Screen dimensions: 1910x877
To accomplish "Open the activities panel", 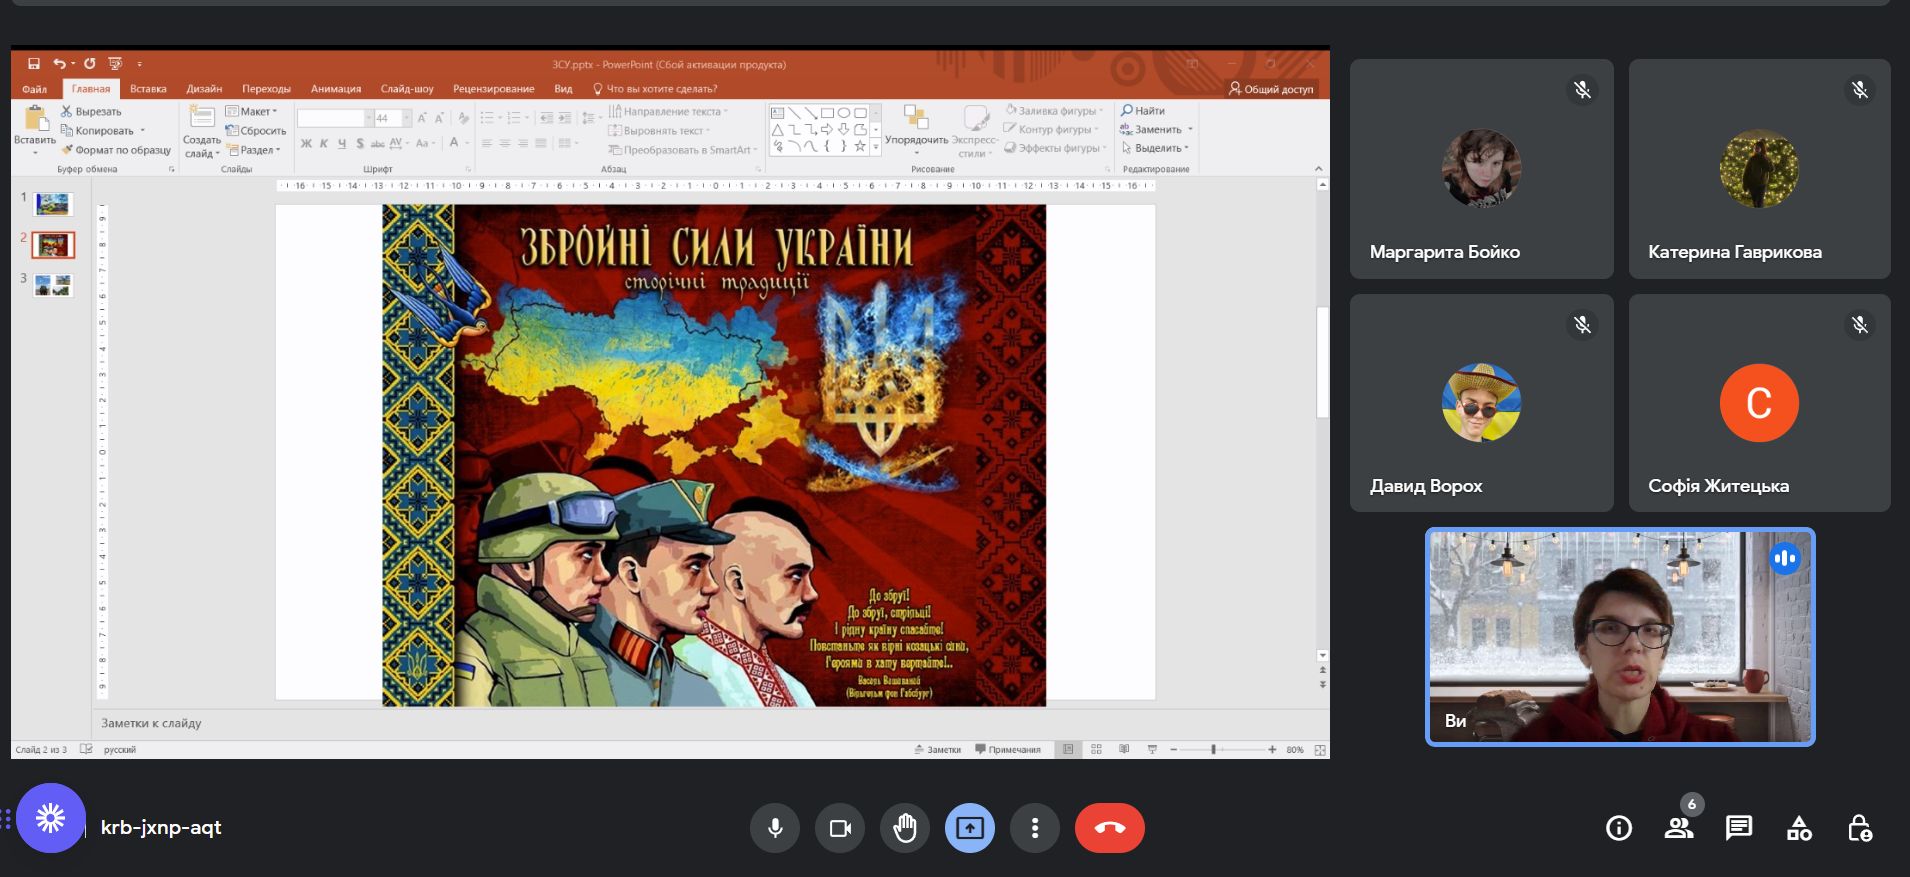I will click(1799, 828).
